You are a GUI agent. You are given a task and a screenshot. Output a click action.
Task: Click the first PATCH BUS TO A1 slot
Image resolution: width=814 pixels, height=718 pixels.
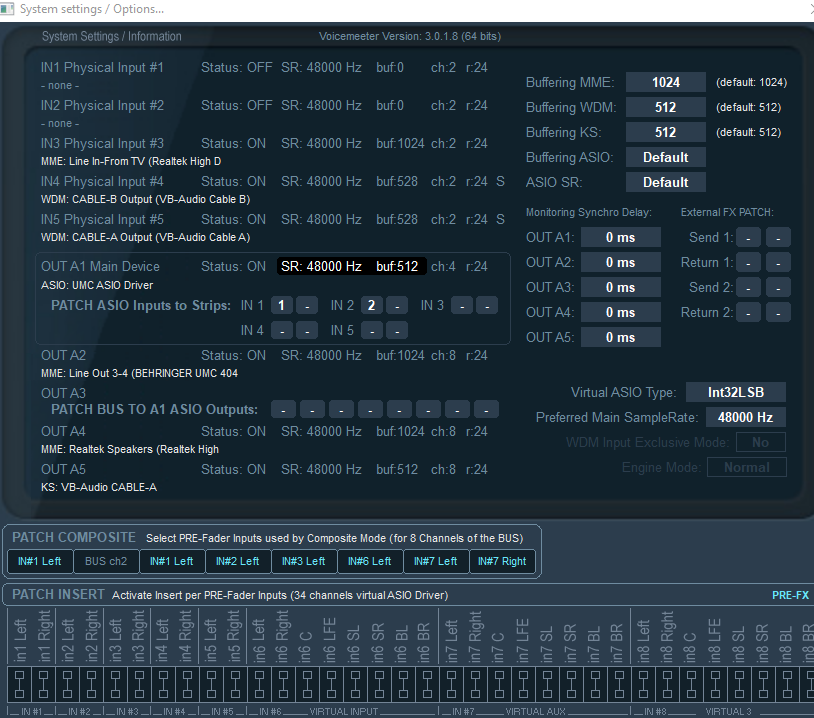point(283,409)
